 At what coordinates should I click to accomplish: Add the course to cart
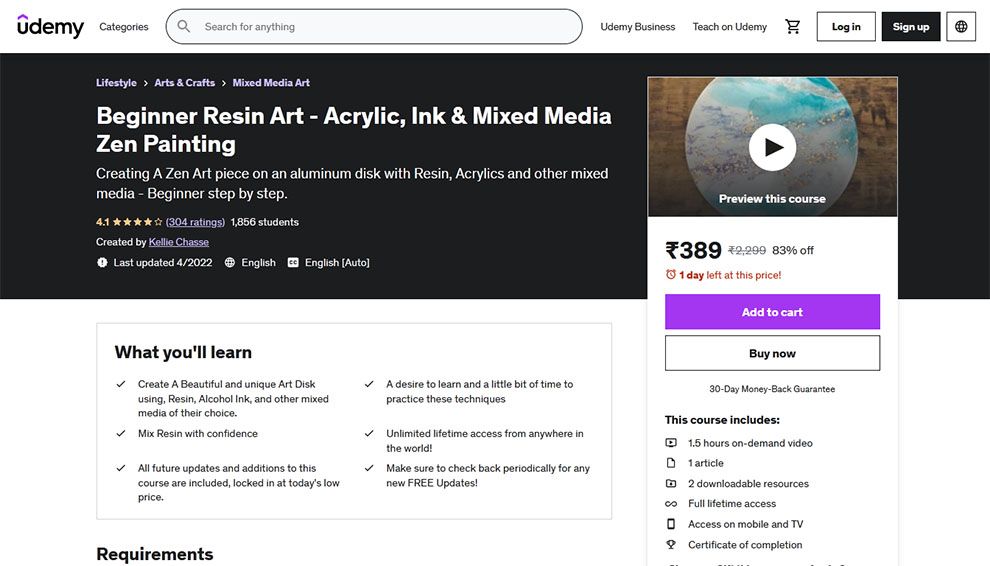point(772,311)
